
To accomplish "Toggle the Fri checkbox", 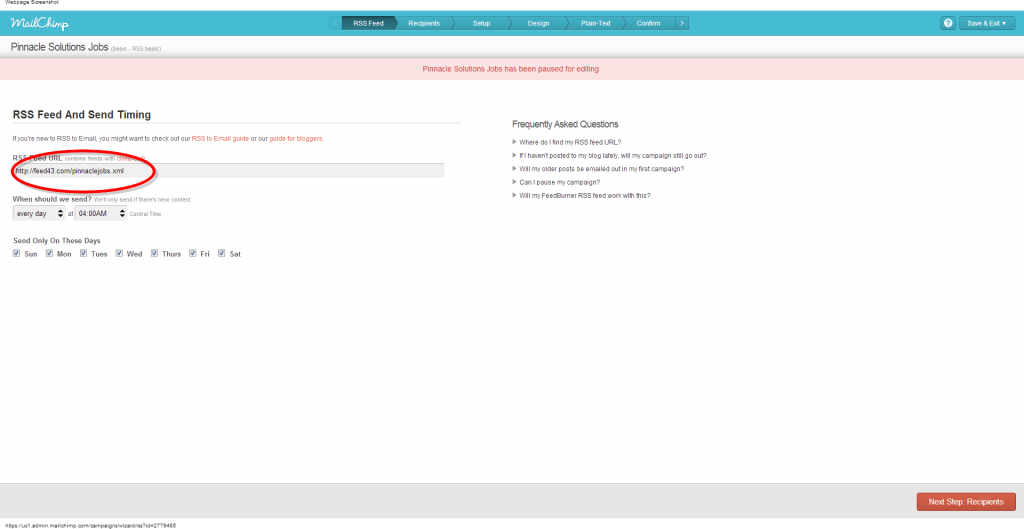I will coord(193,253).
